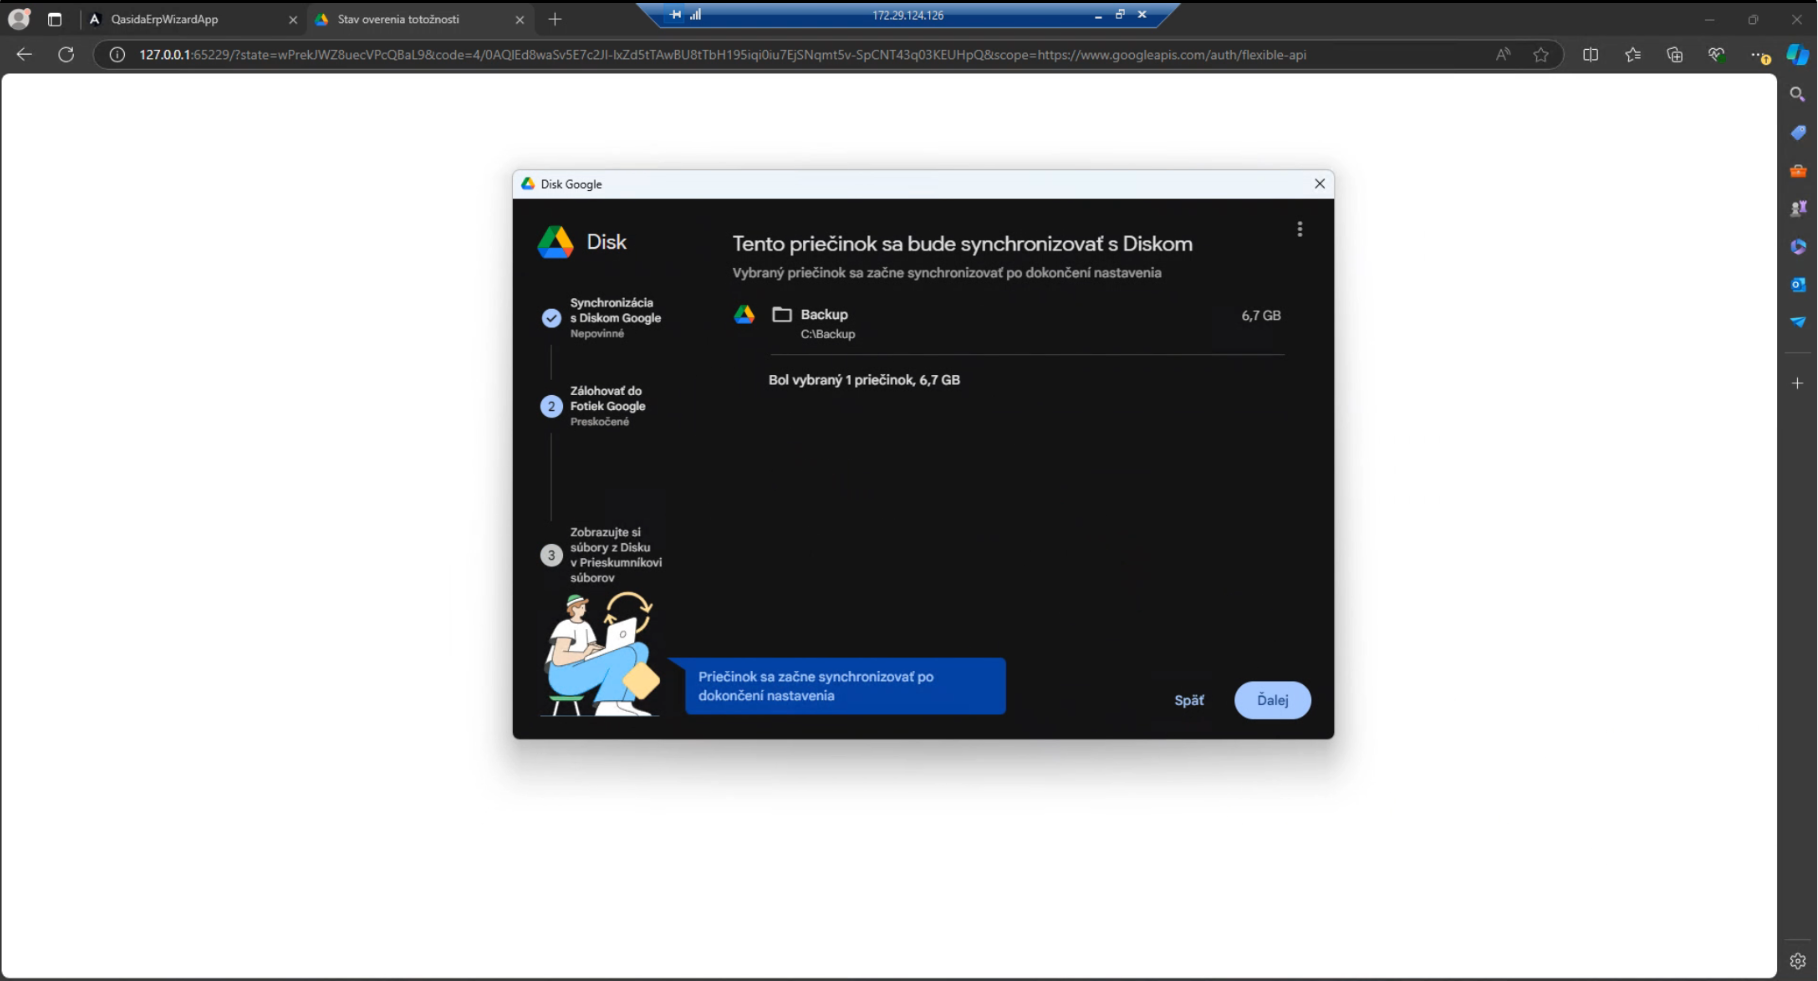The image size is (1818, 981).
Task: Click the folder icon next to Backup
Action: (782, 314)
